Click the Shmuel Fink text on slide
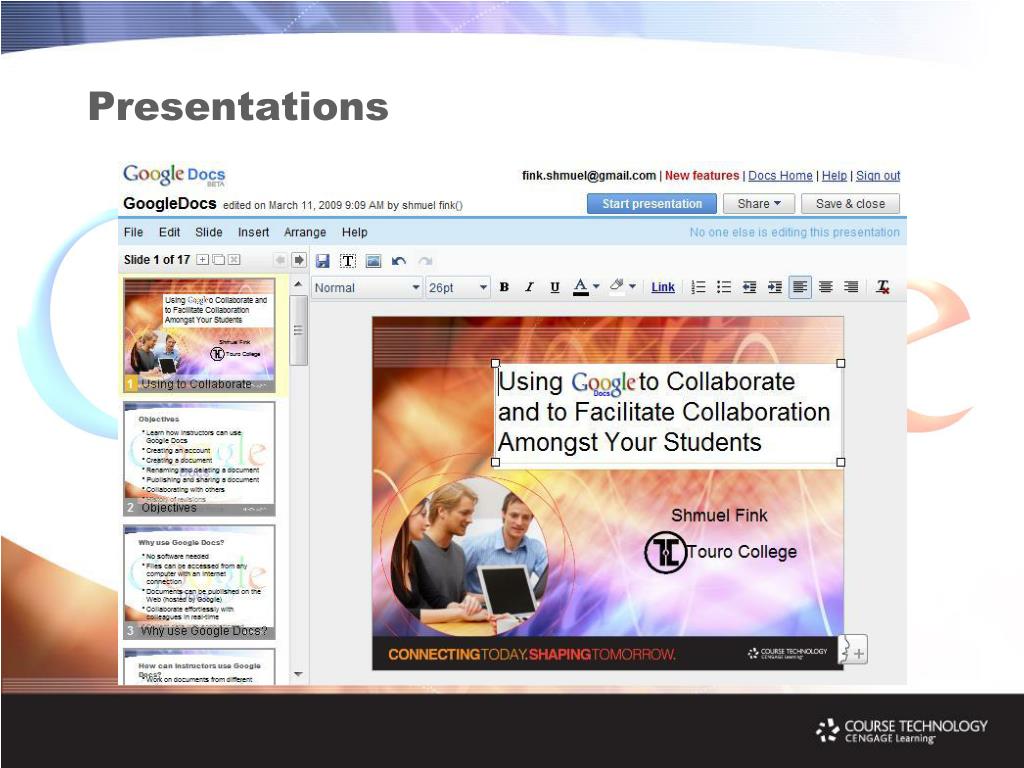This screenshot has height=768, width=1024. [x=719, y=515]
